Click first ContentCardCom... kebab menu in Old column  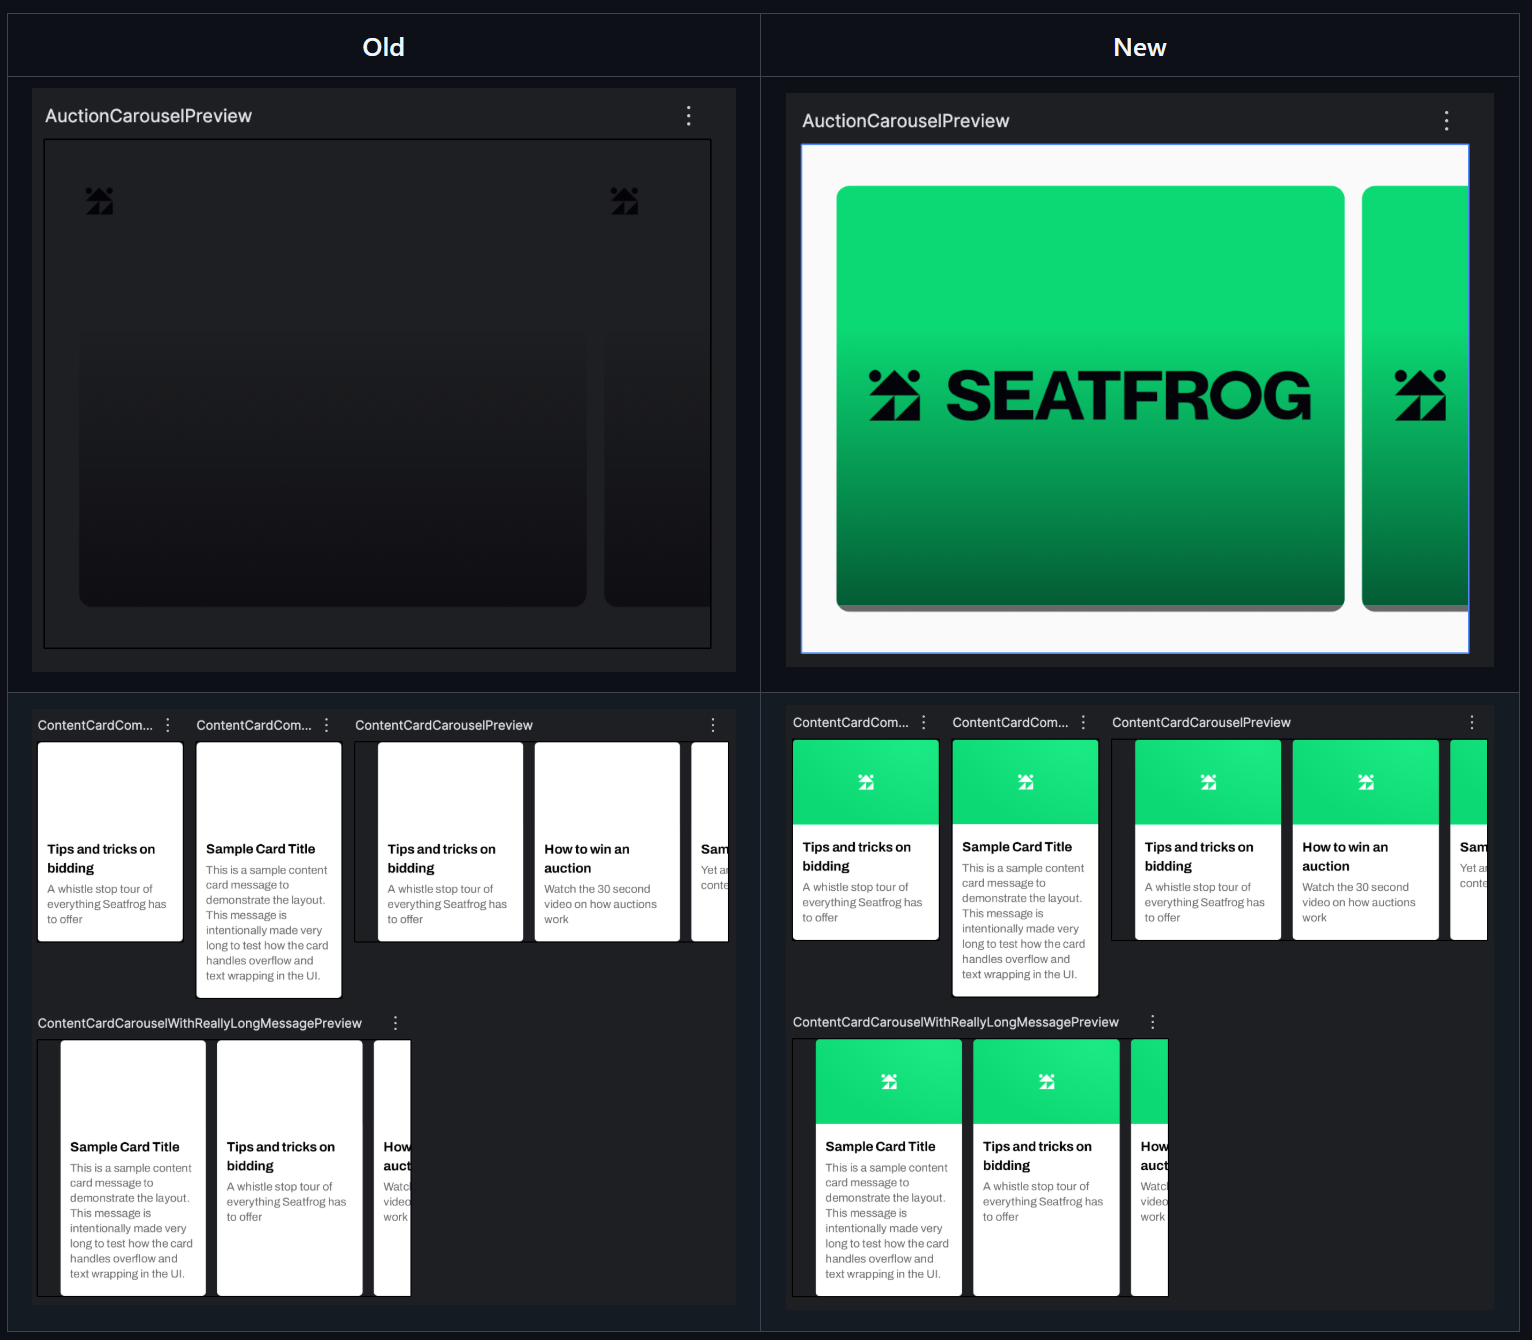(168, 725)
